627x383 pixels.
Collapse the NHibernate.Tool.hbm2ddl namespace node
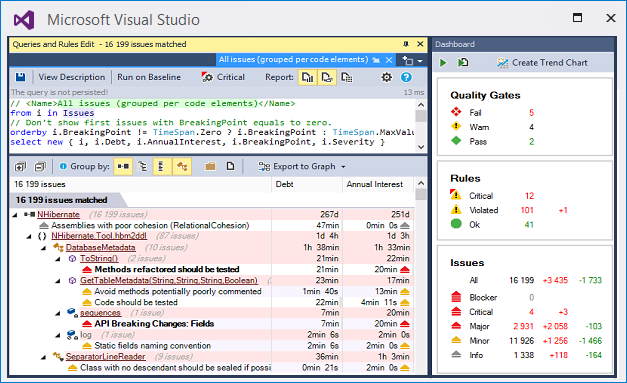(29, 237)
